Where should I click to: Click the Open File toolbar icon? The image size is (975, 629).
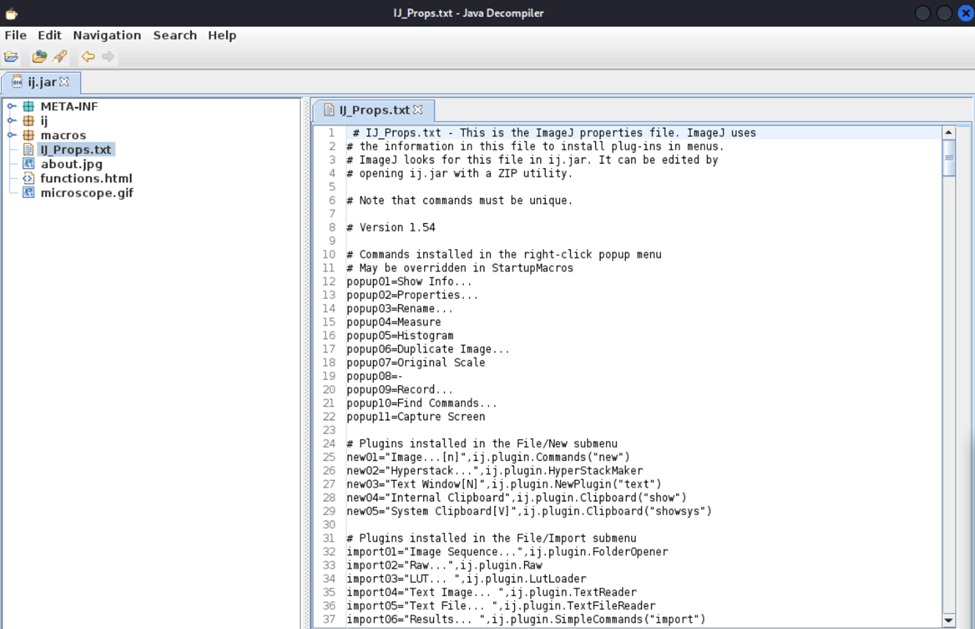click(11, 57)
